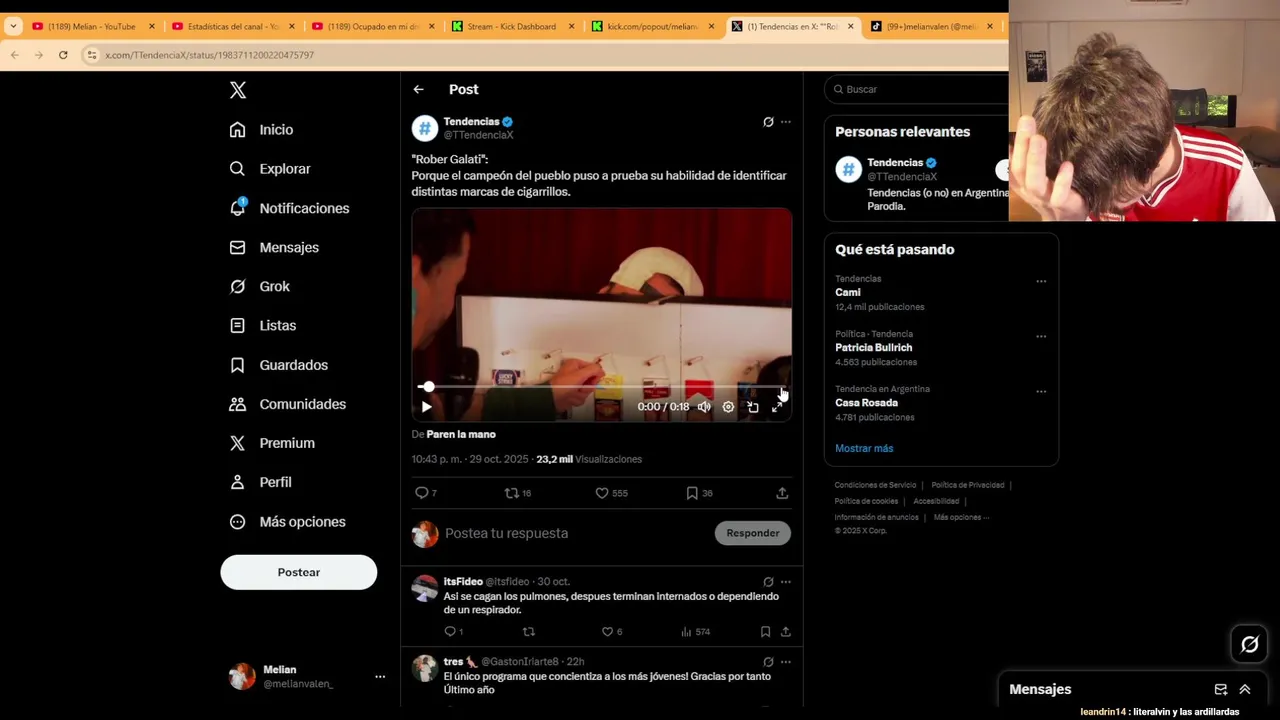Switch the video to fullscreen
Image resolution: width=1280 pixels, height=720 pixels.
pos(777,407)
